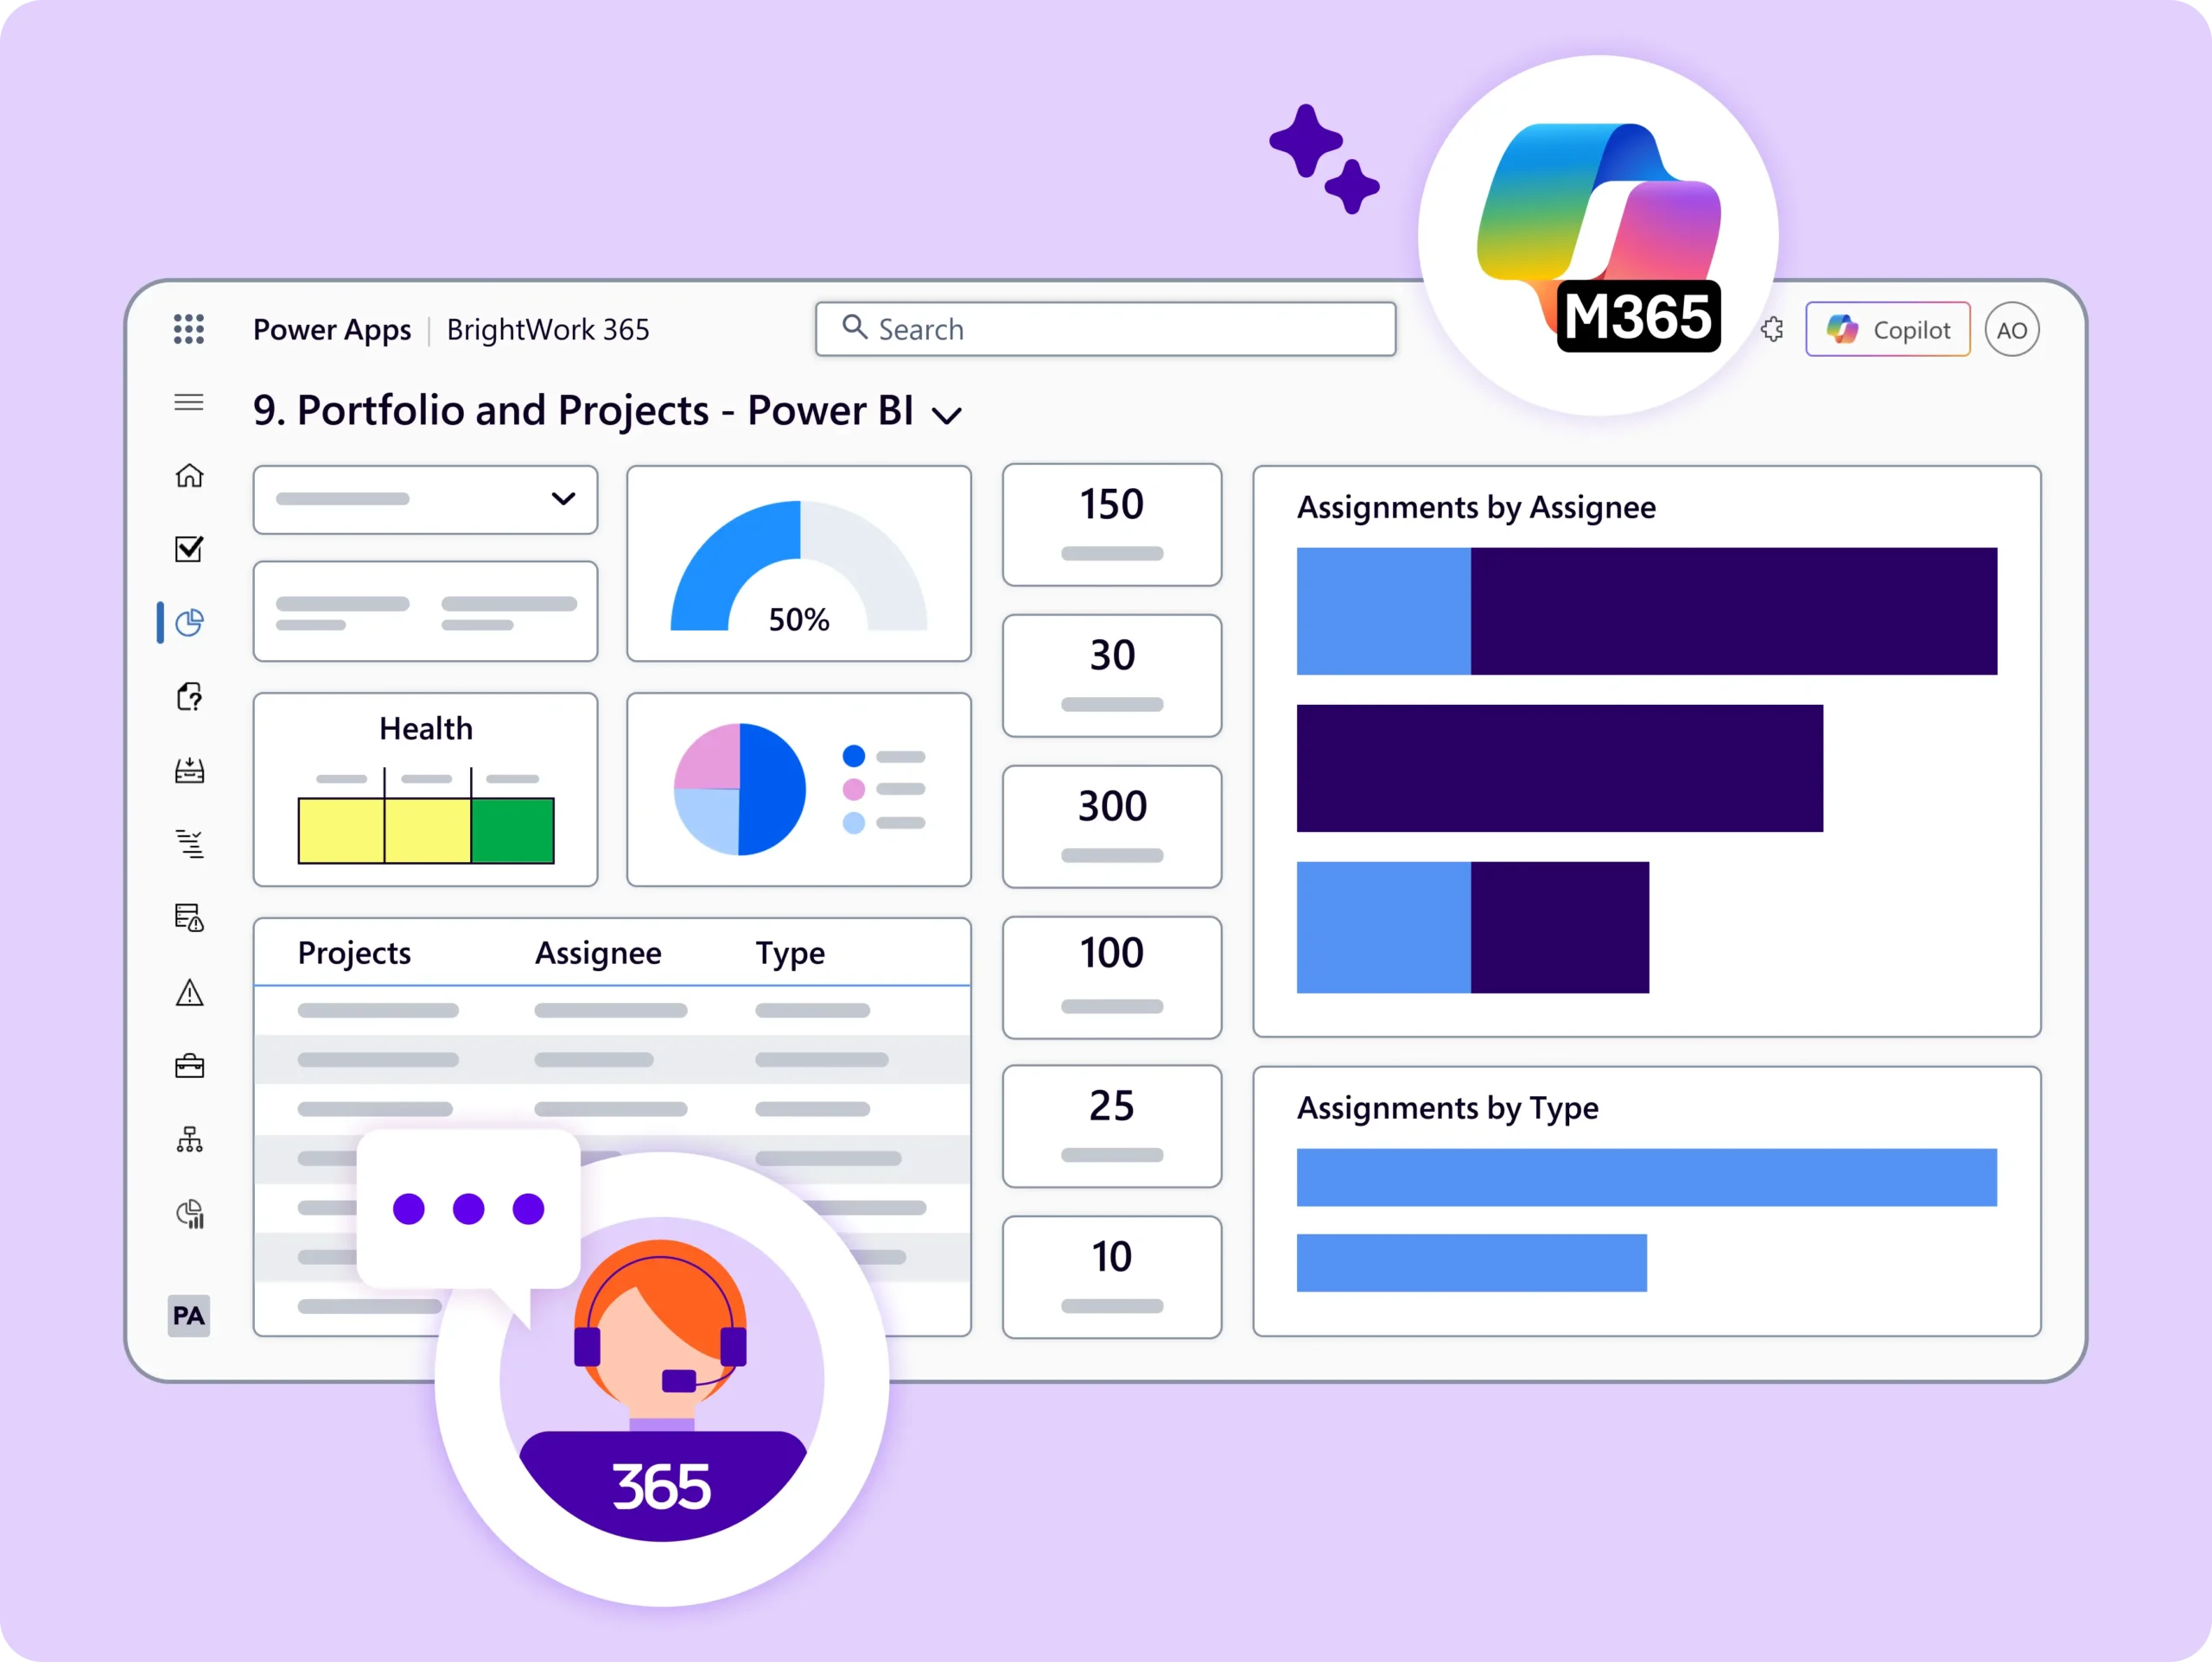Click the AO user account avatar

click(2011, 329)
